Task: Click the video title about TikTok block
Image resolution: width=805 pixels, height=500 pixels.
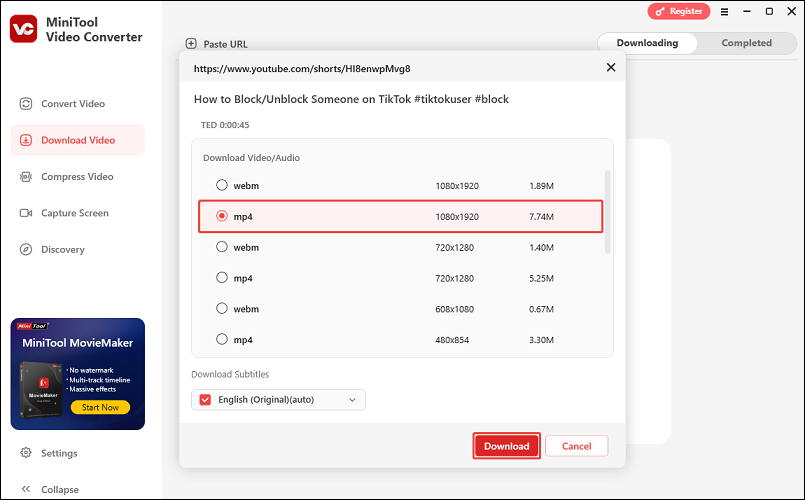Action: pyautogui.click(x=351, y=99)
